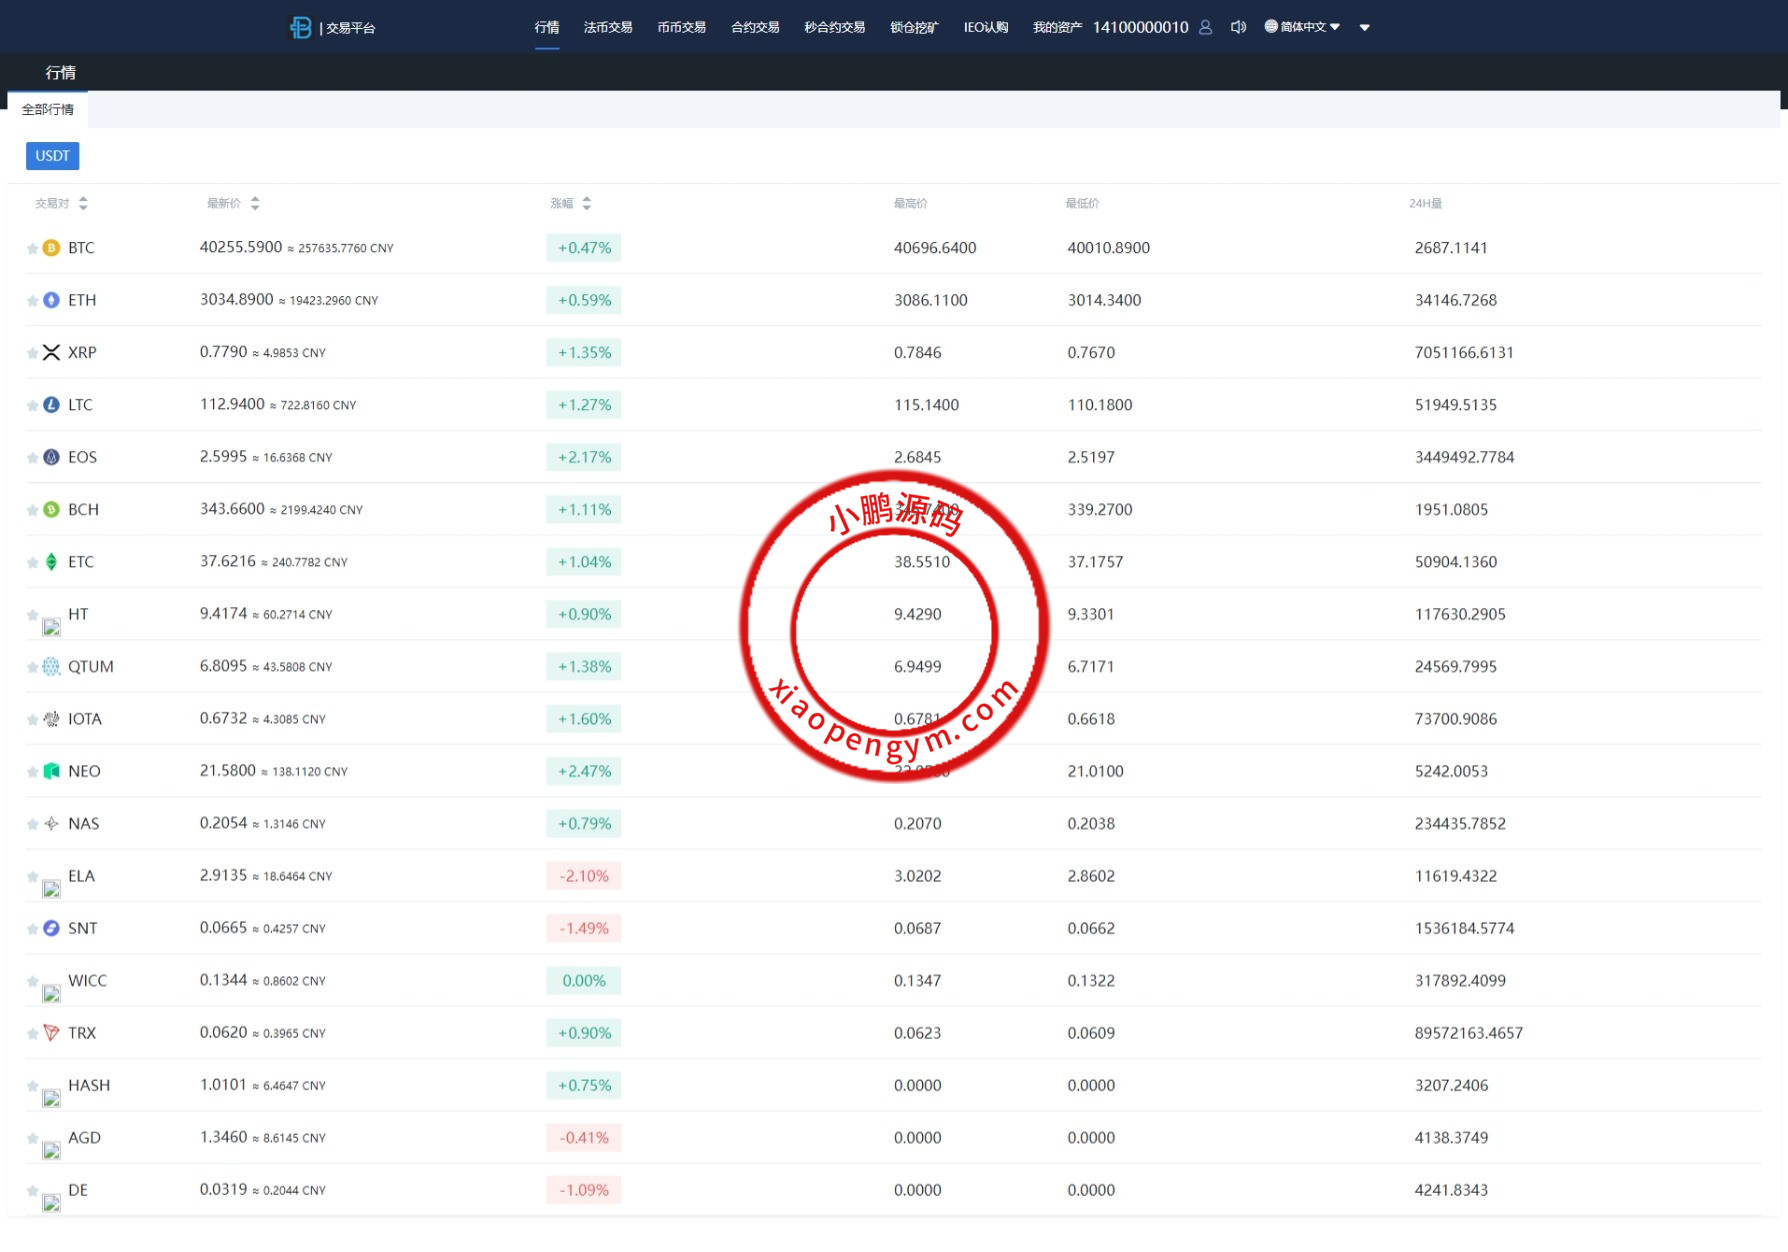Click the Bitcoin coin icon
This screenshot has width=1788, height=1252.
click(x=51, y=248)
